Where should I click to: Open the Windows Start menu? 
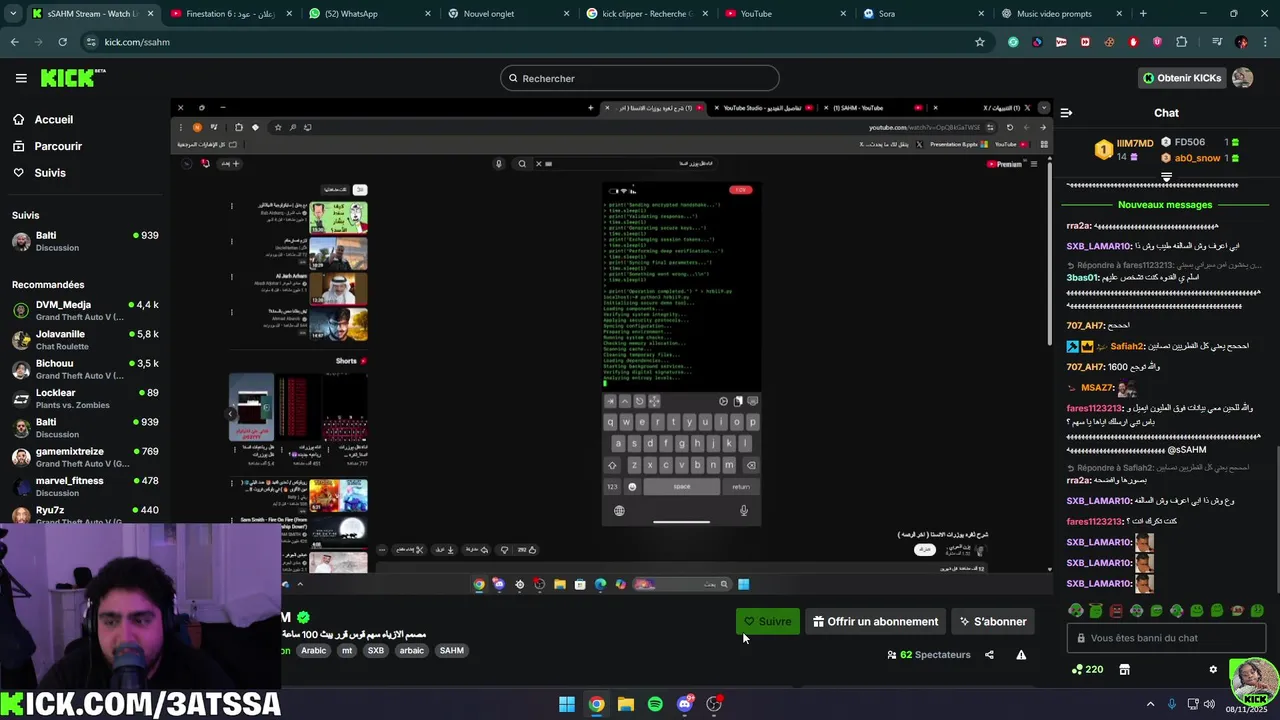(x=567, y=704)
